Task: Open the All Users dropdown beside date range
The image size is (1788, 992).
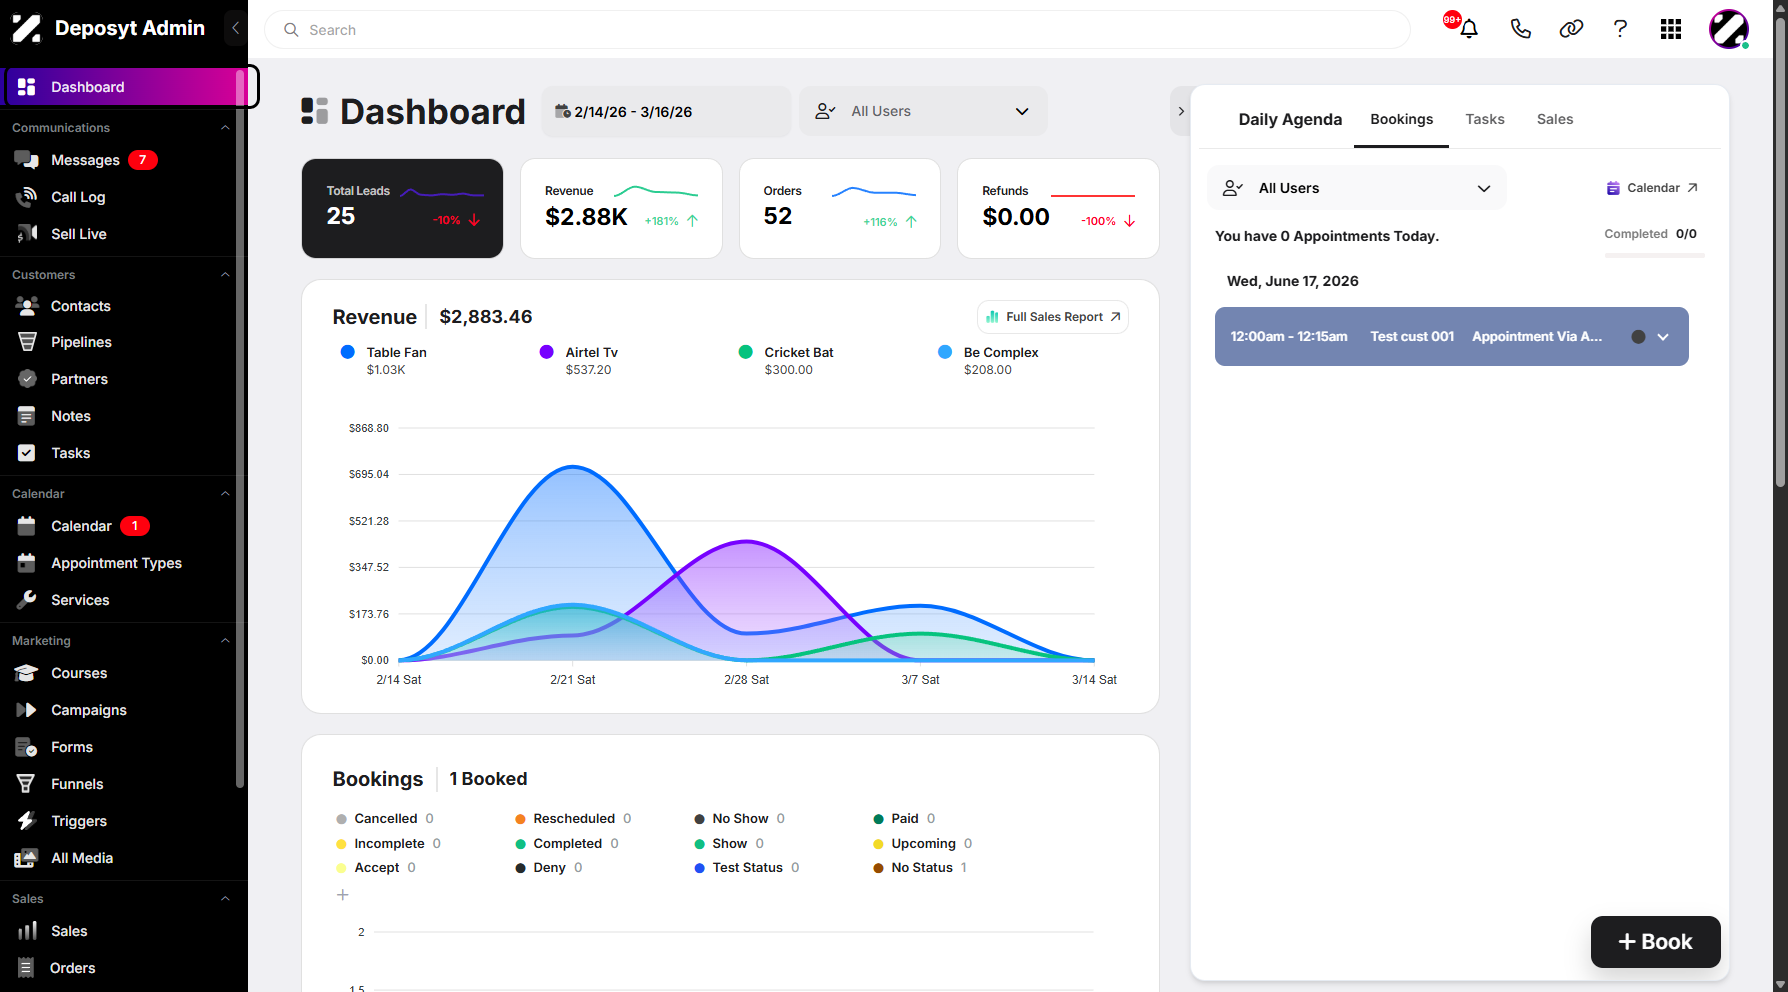Action: coord(923,111)
